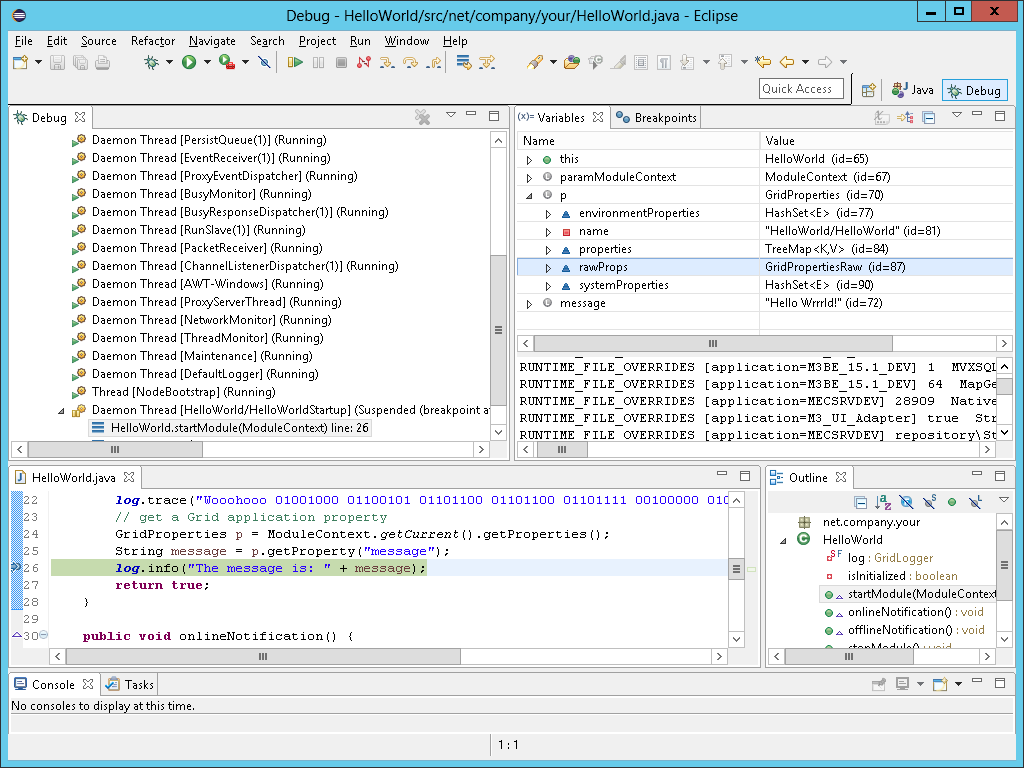Open the Run button dropdown arrow
The image size is (1024, 768).
[207, 62]
